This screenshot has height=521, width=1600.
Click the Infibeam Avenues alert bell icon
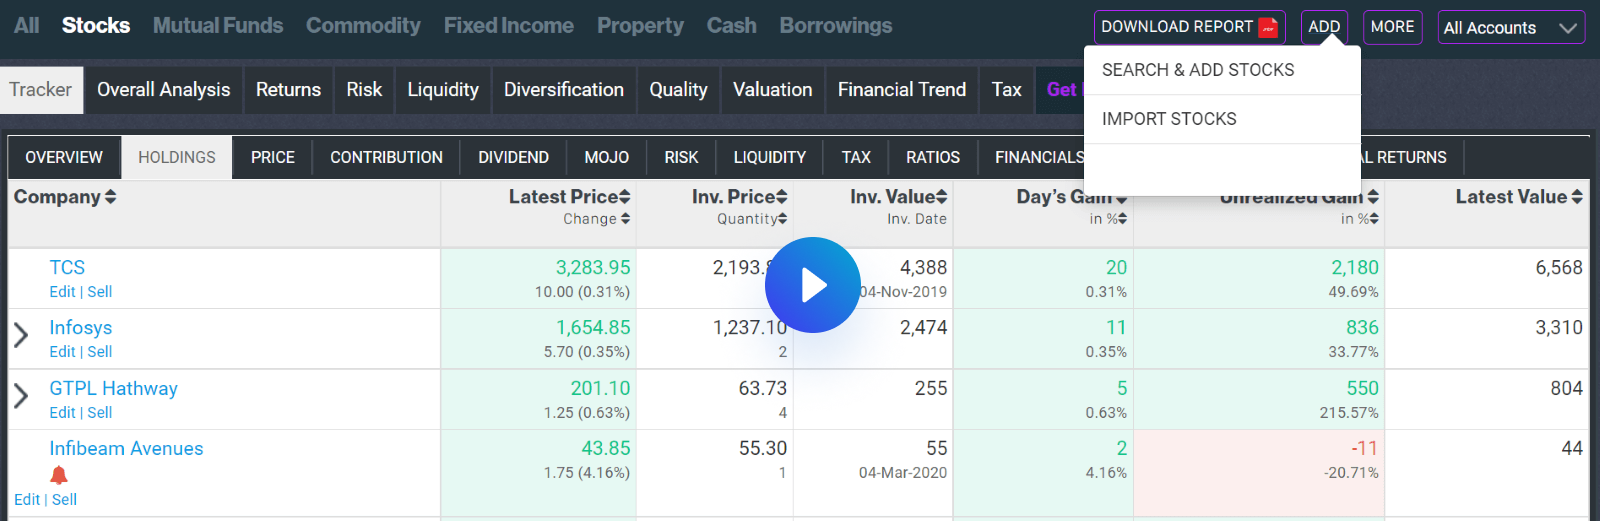point(59,475)
